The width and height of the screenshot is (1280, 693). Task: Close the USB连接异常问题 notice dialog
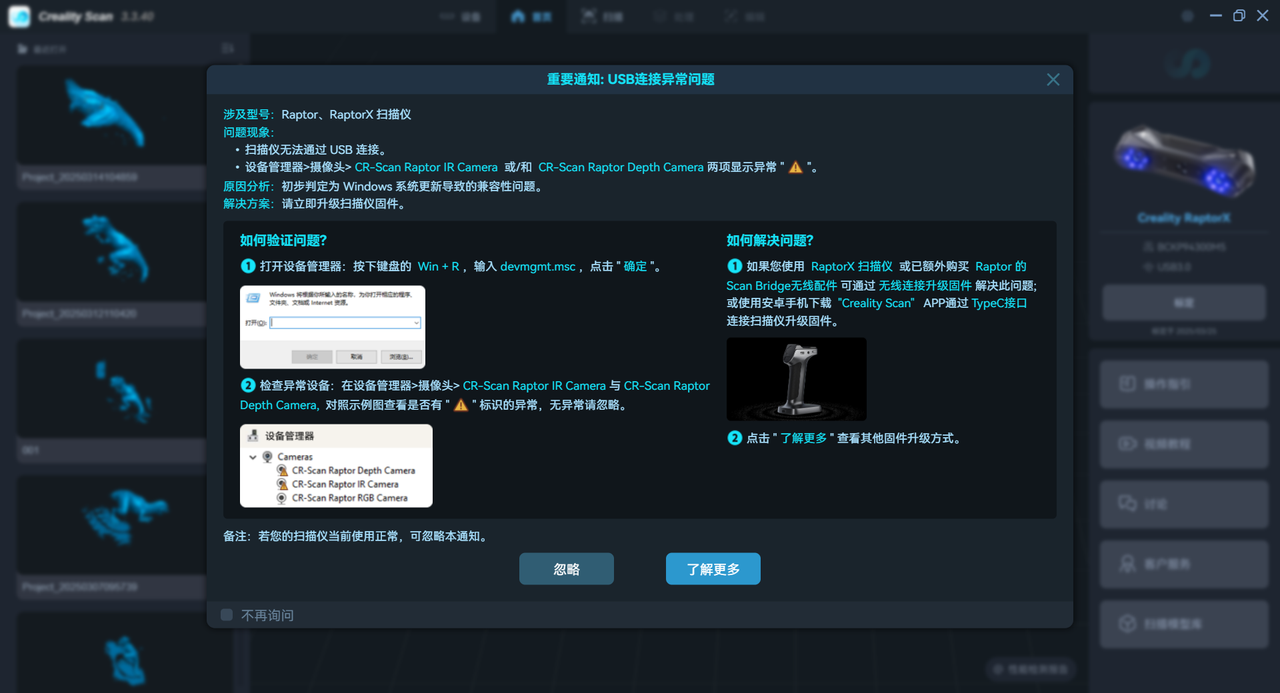1053,80
